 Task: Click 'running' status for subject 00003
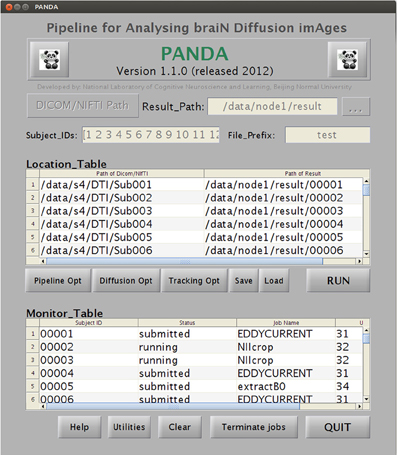point(187,360)
